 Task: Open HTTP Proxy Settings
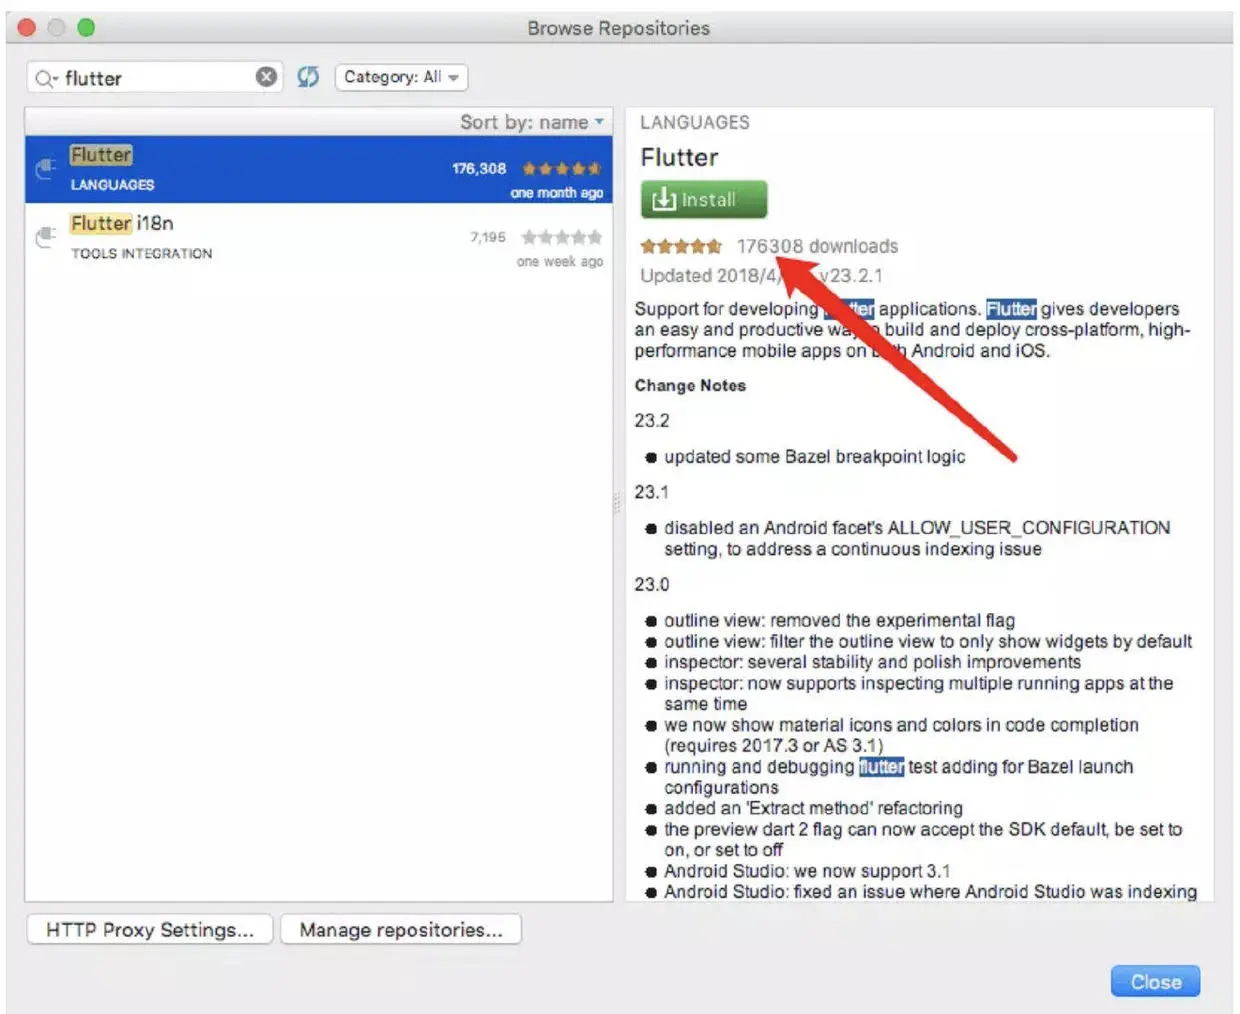coord(150,930)
